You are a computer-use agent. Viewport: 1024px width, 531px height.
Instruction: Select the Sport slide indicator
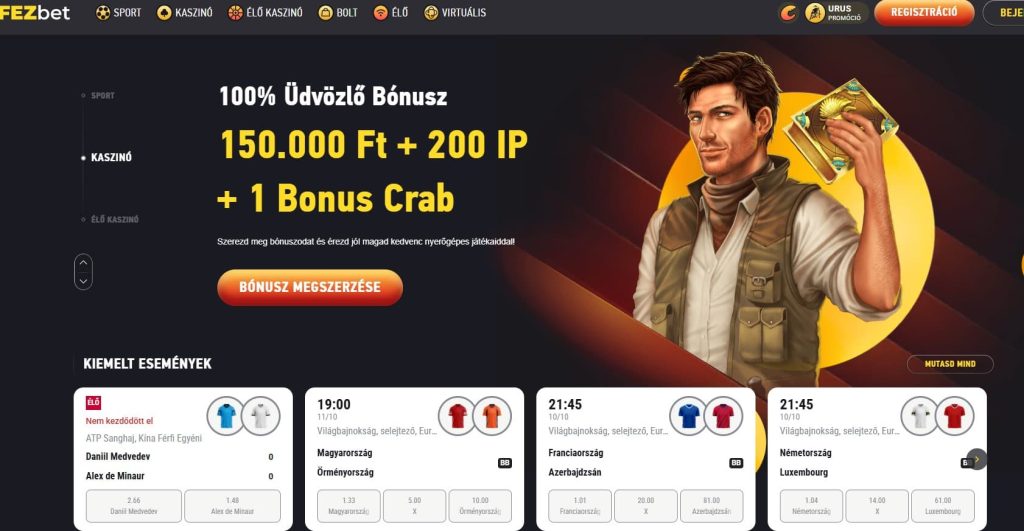98,95
